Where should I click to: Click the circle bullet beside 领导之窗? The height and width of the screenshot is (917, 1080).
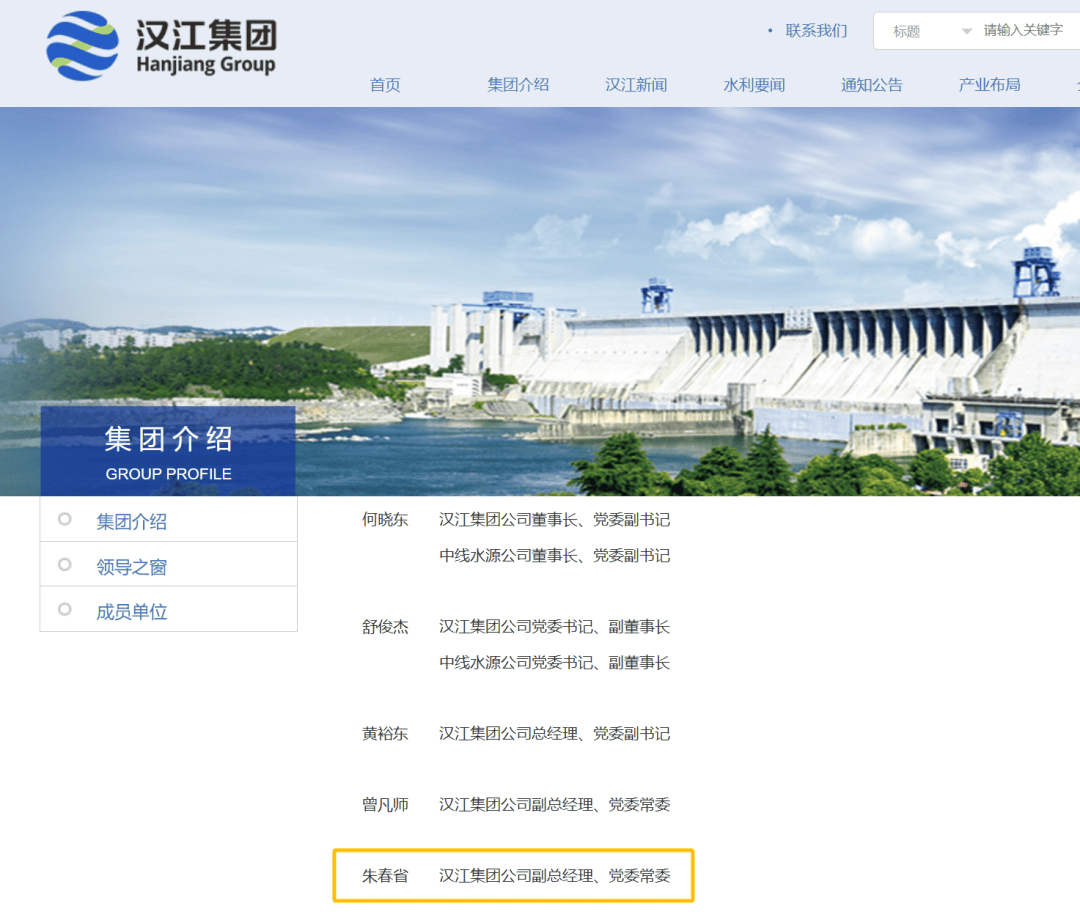point(63,563)
